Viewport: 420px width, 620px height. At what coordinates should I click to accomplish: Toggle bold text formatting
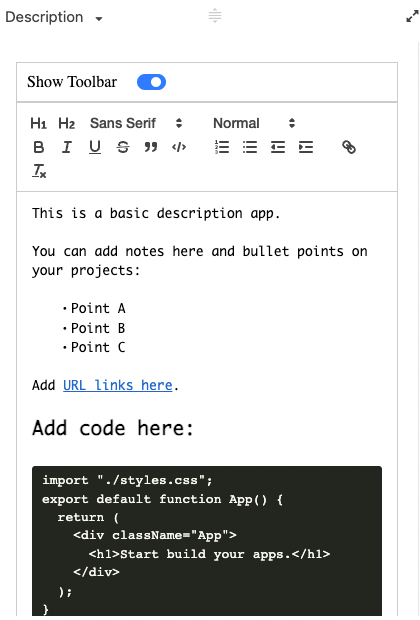point(39,147)
